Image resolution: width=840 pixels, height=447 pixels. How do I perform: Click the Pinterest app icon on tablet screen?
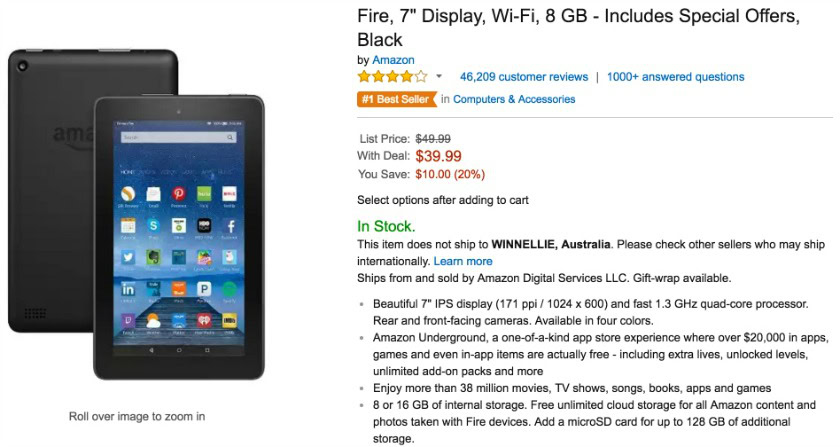(x=178, y=194)
